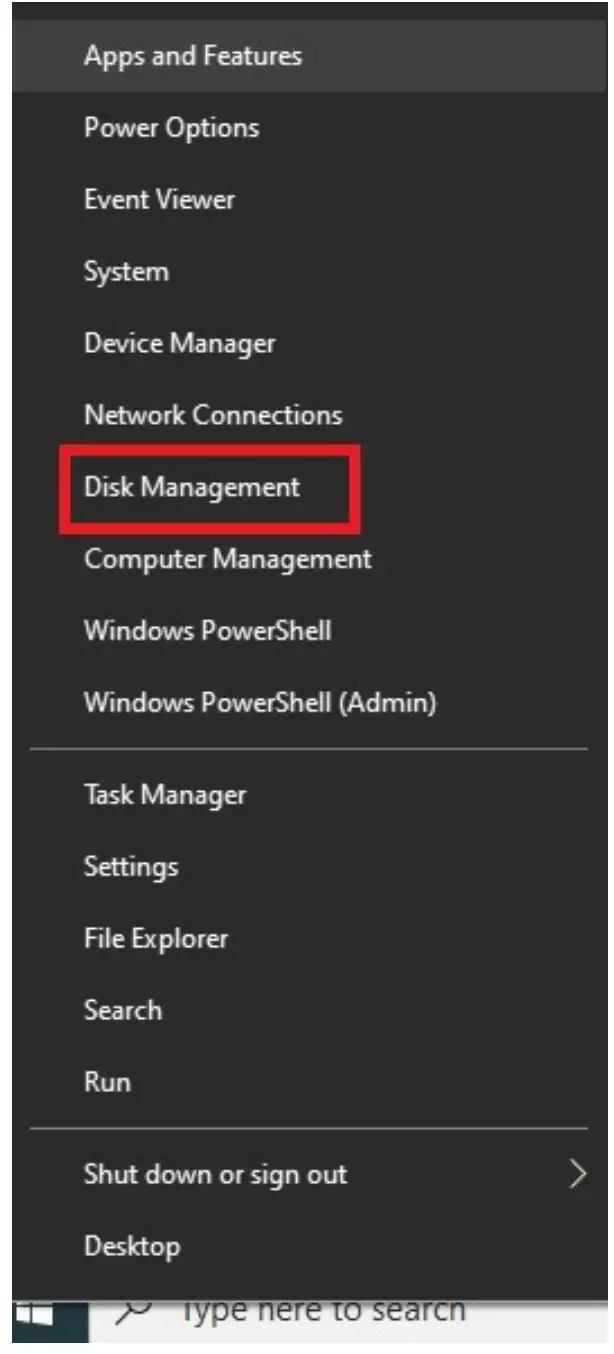The height and width of the screenshot is (1354, 614).
Task: Select the Search entry
Action: point(123,1010)
